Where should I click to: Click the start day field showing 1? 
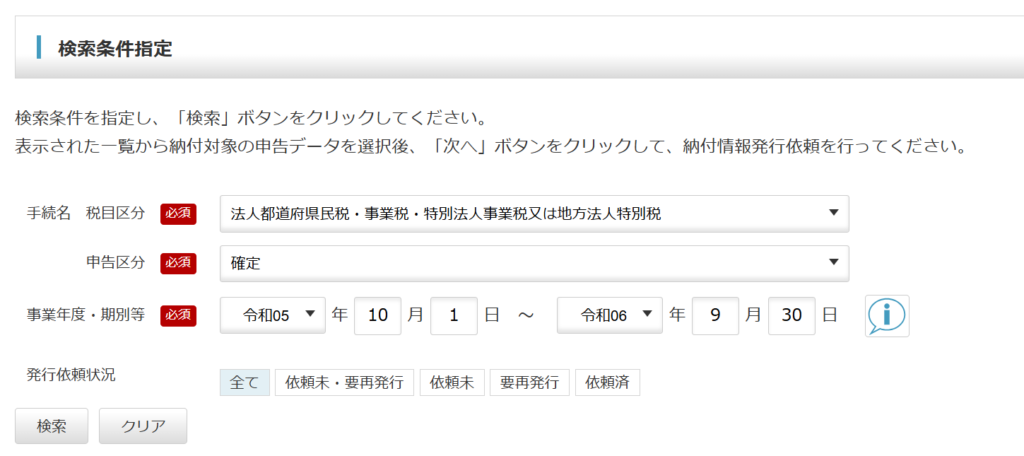[x=454, y=315]
